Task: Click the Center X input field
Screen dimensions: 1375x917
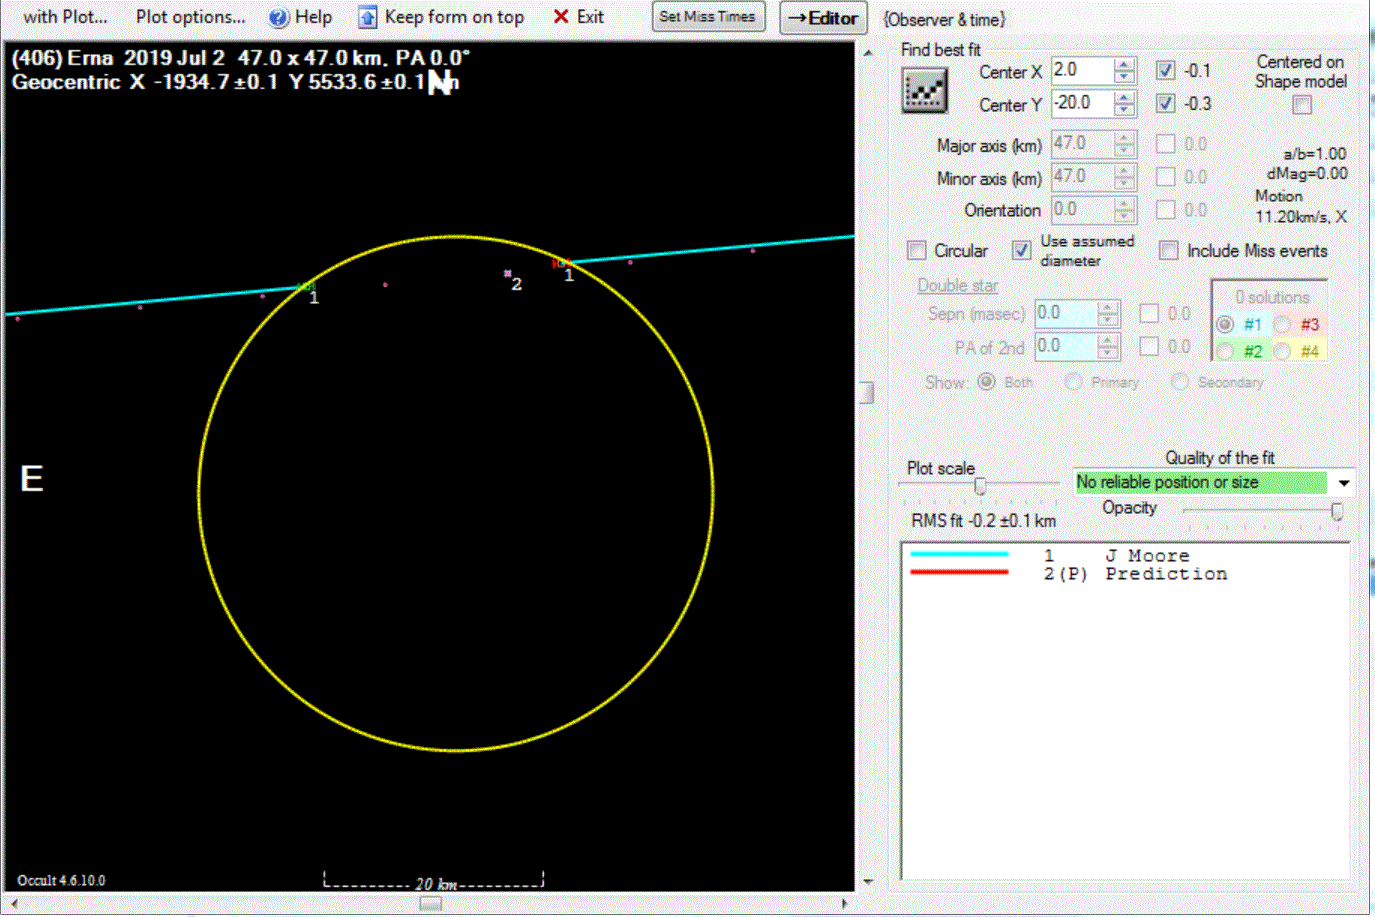Action: 1081,71
